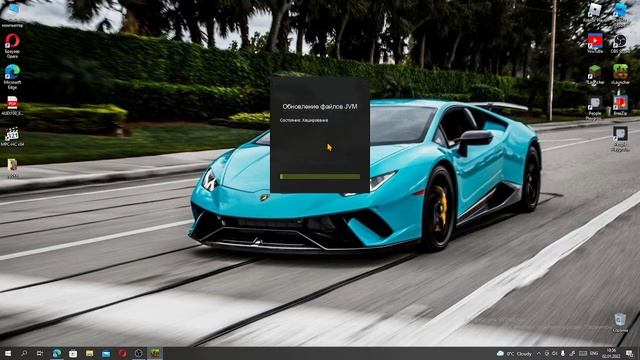
Task: Open Task View from the taskbar
Action: coord(40,353)
